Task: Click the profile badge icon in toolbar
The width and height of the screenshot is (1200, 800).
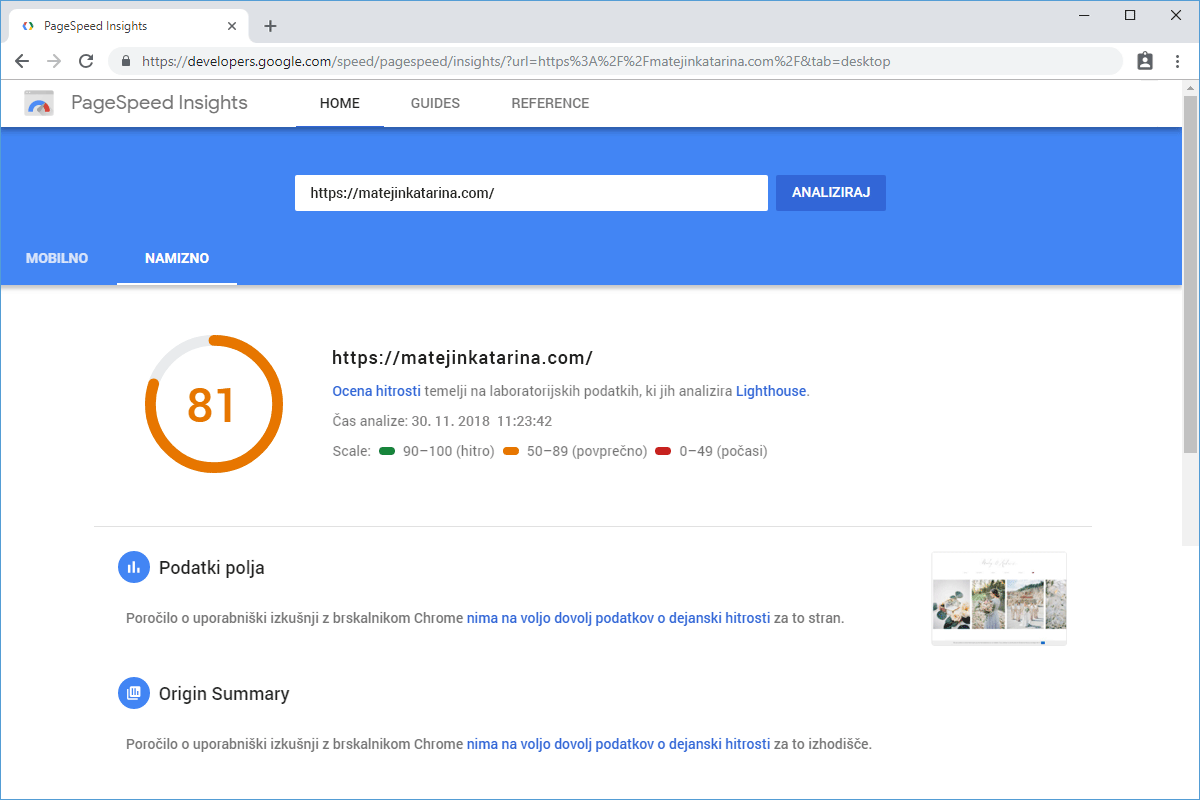Action: [1145, 61]
